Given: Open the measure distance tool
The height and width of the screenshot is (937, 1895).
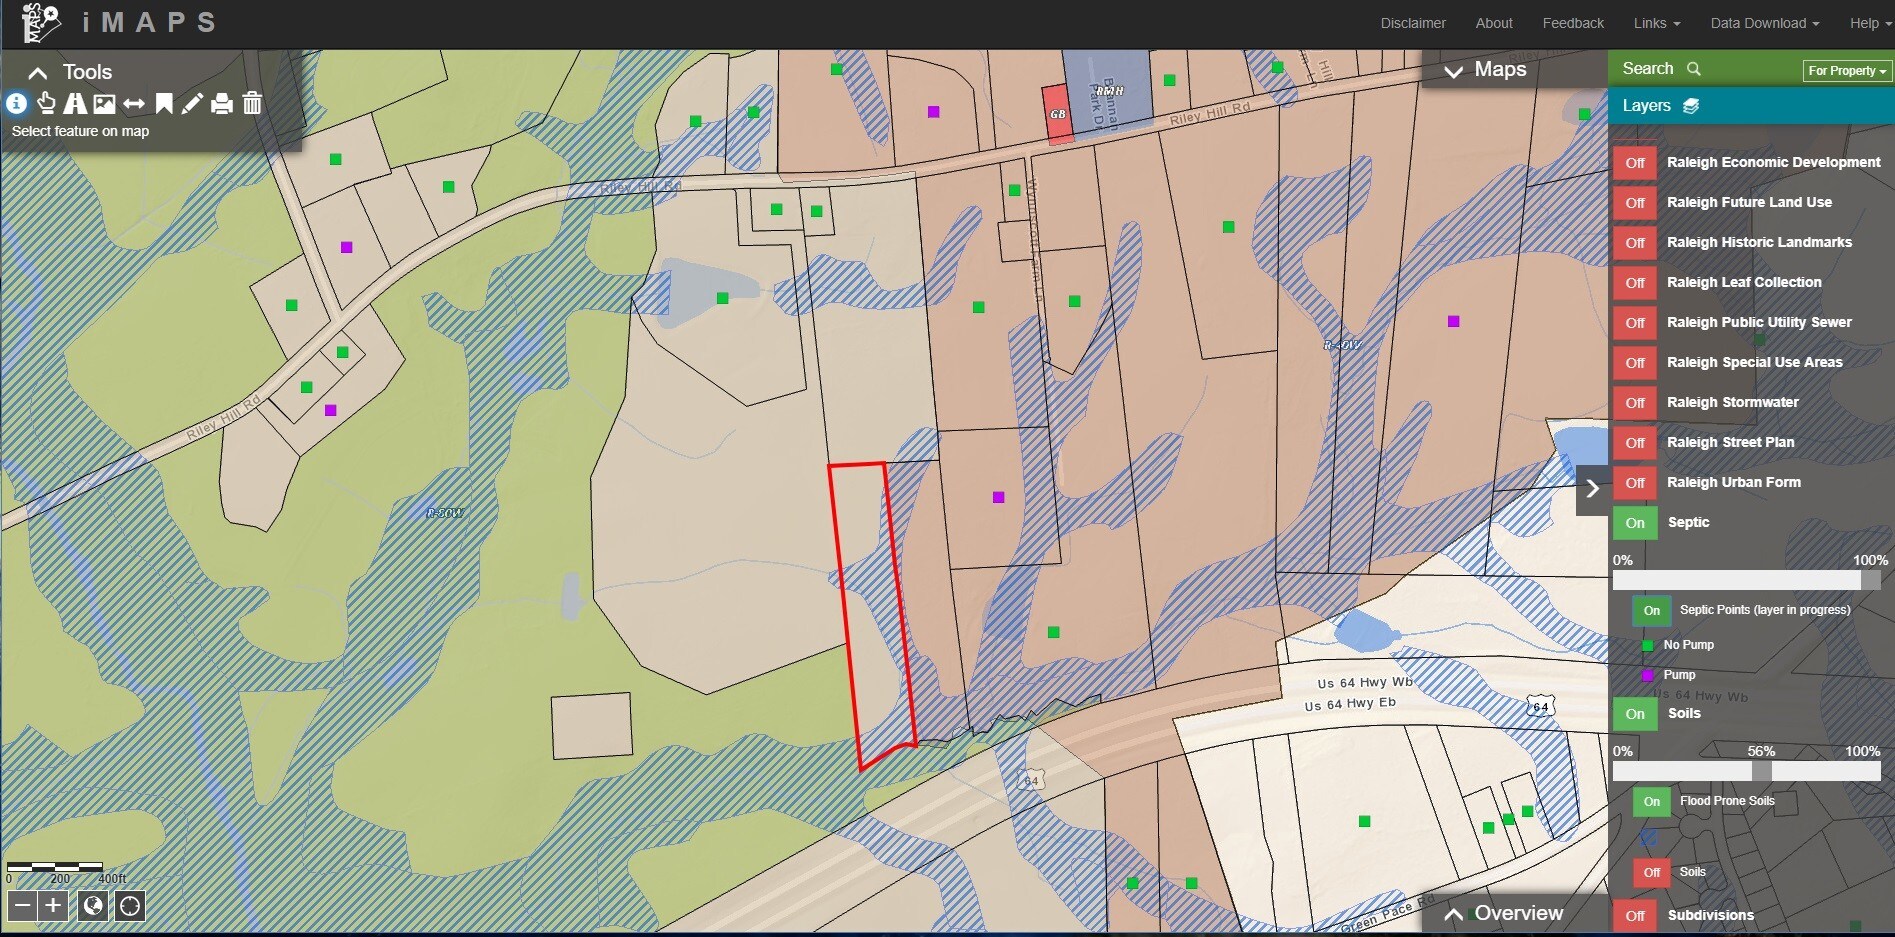Looking at the screenshot, I should 133,103.
